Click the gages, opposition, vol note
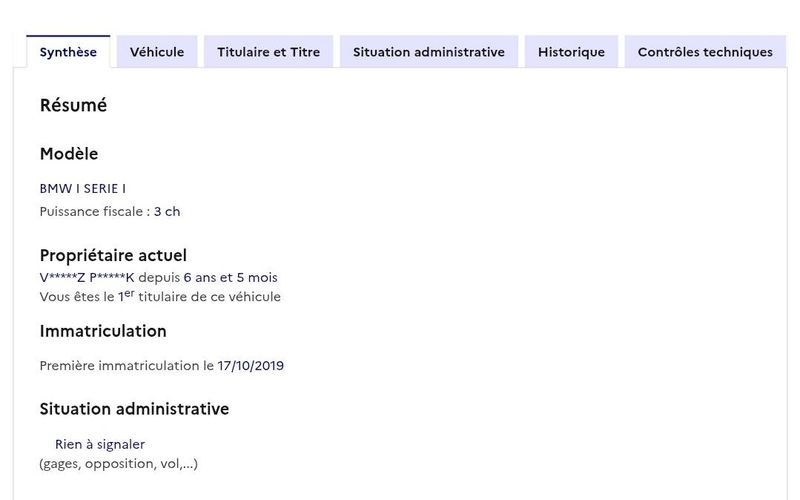Screen dimensions: 800x500 pyautogui.click(x=118, y=463)
